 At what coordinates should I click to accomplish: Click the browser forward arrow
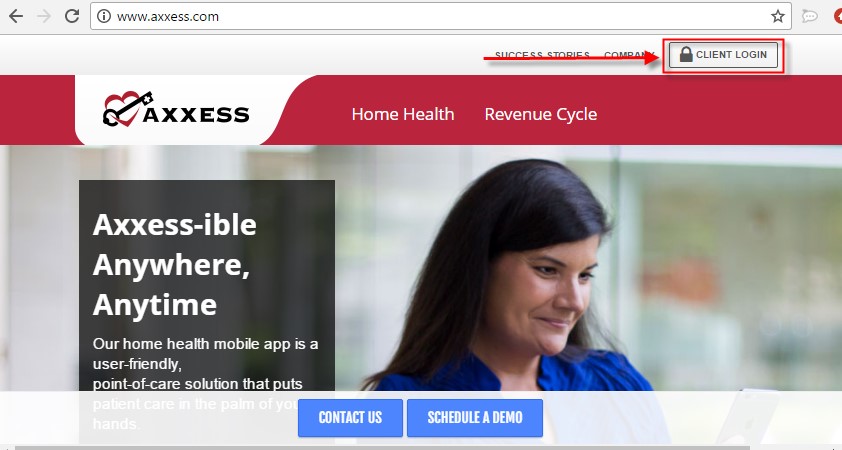(43, 16)
